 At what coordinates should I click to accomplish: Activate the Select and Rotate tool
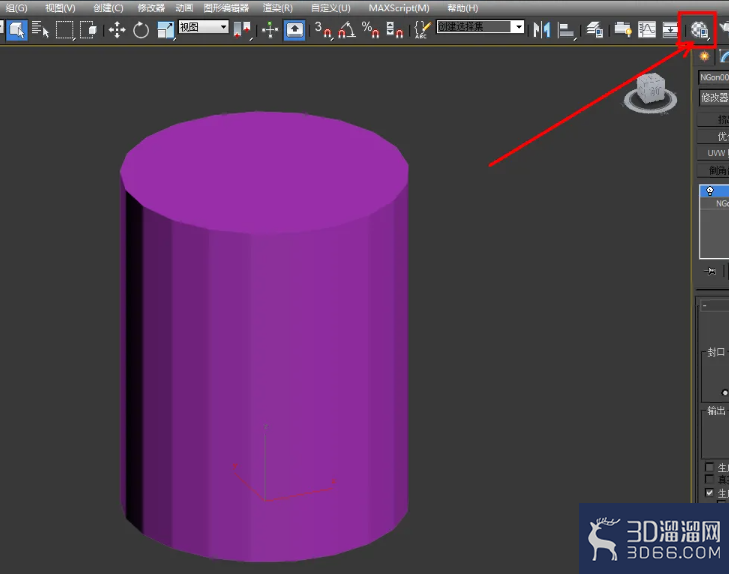(141, 31)
